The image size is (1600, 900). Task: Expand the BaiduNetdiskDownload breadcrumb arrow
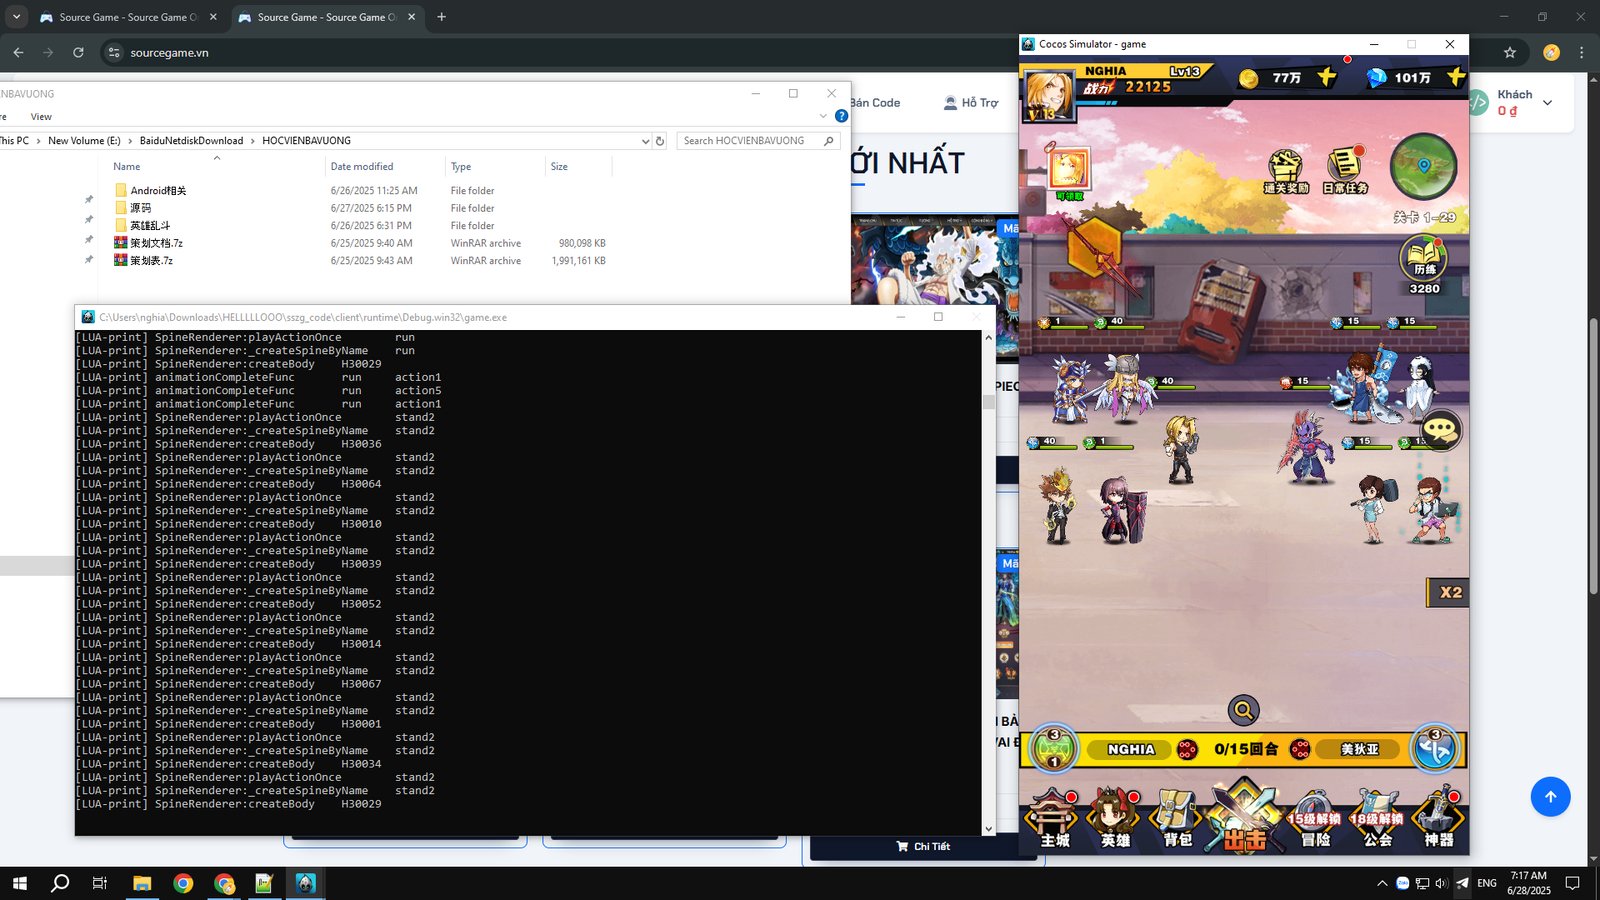252,141
